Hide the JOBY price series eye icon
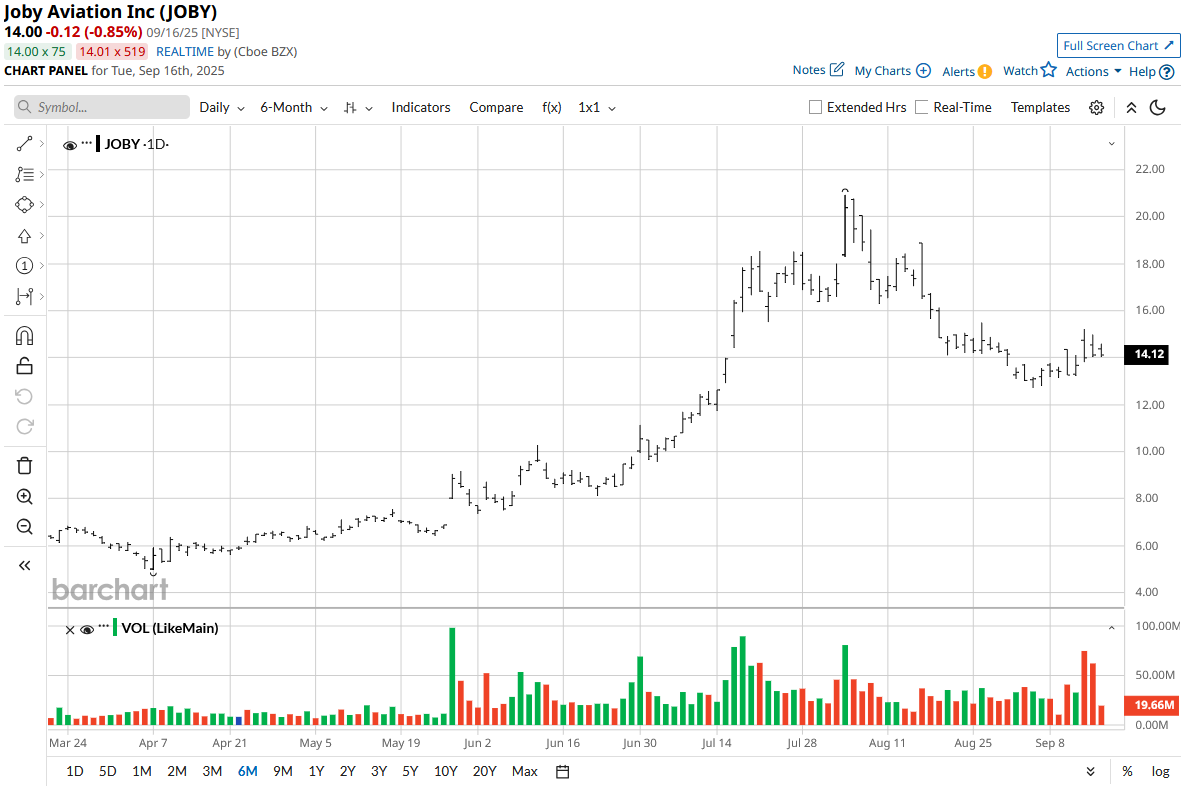This screenshot has width=1194, height=812. [69, 145]
